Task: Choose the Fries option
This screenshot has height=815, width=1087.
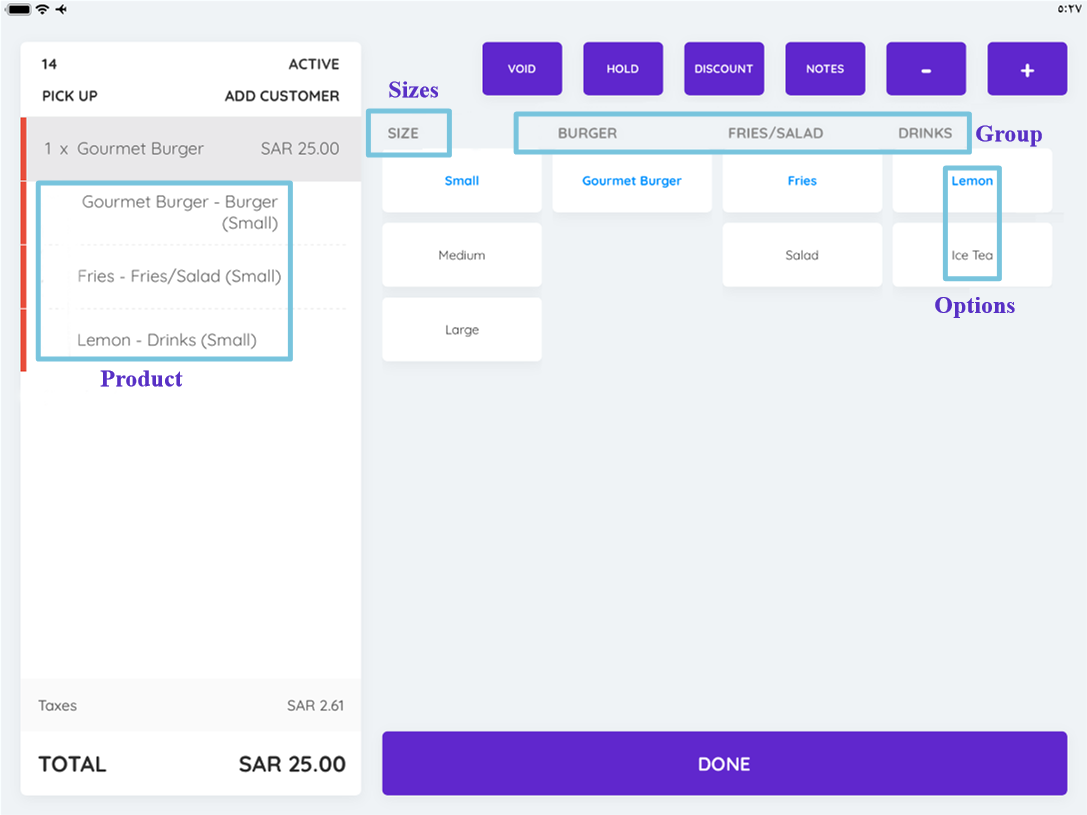Action: [802, 181]
